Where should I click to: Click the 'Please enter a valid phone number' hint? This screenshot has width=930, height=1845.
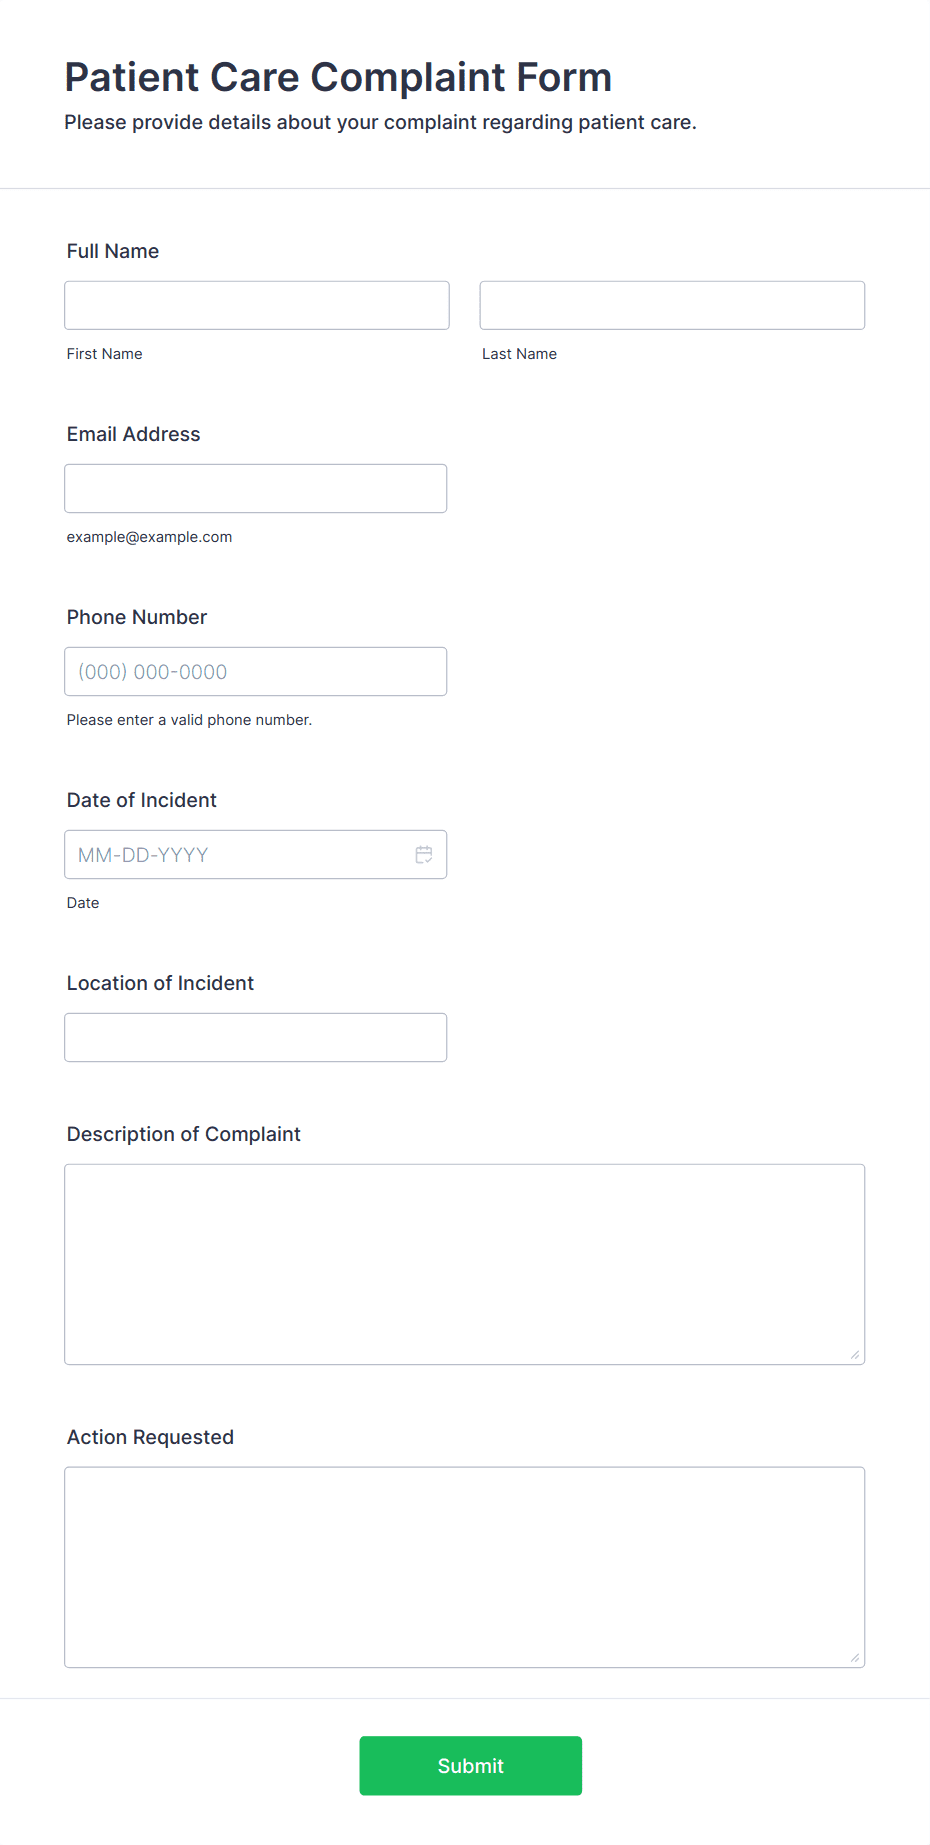point(190,720)
